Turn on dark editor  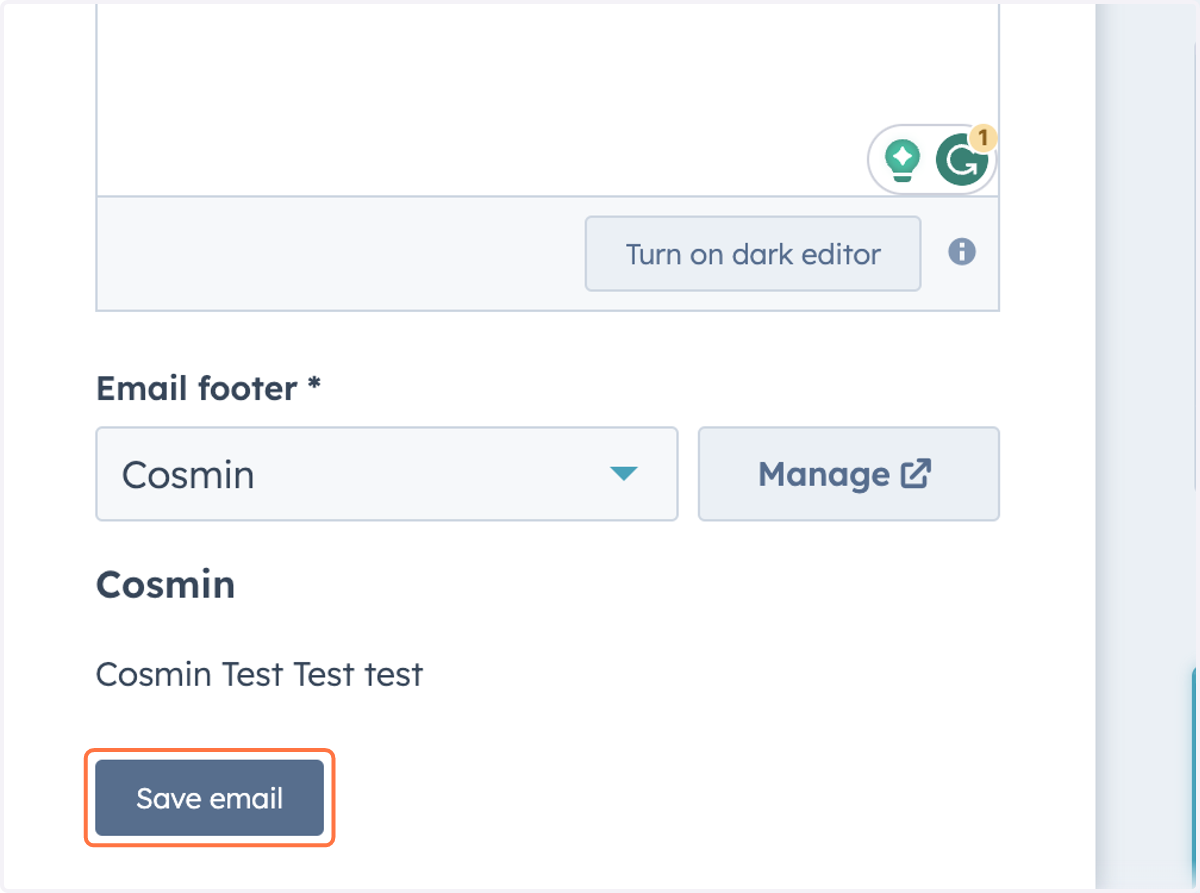coord(752,254)
